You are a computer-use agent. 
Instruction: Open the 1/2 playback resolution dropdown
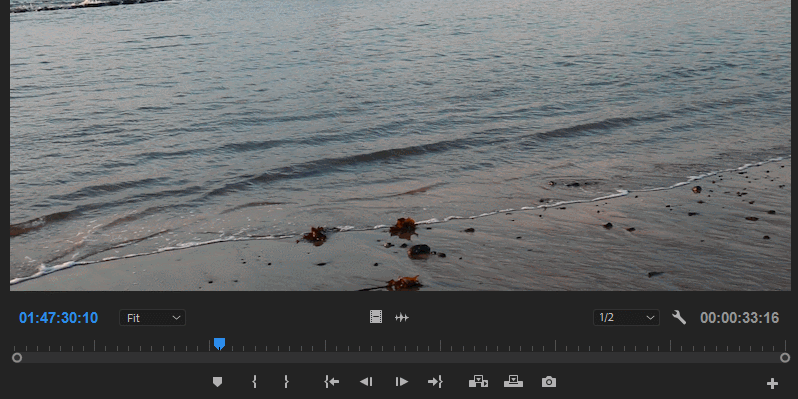pyautogui.click(x=626, y=318)
